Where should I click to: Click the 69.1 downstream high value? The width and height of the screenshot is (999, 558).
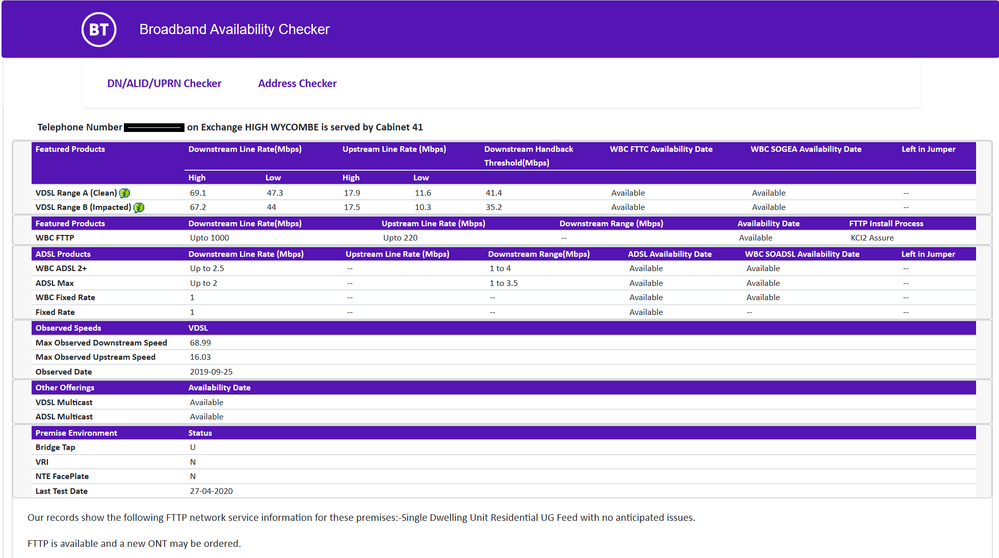coord(198,193)
